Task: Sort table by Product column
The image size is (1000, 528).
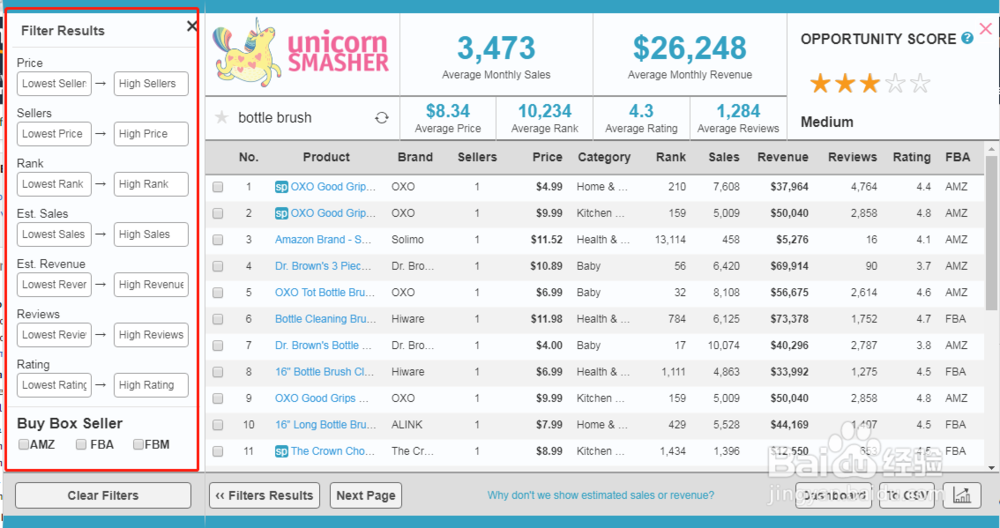Action: point(326,157)
